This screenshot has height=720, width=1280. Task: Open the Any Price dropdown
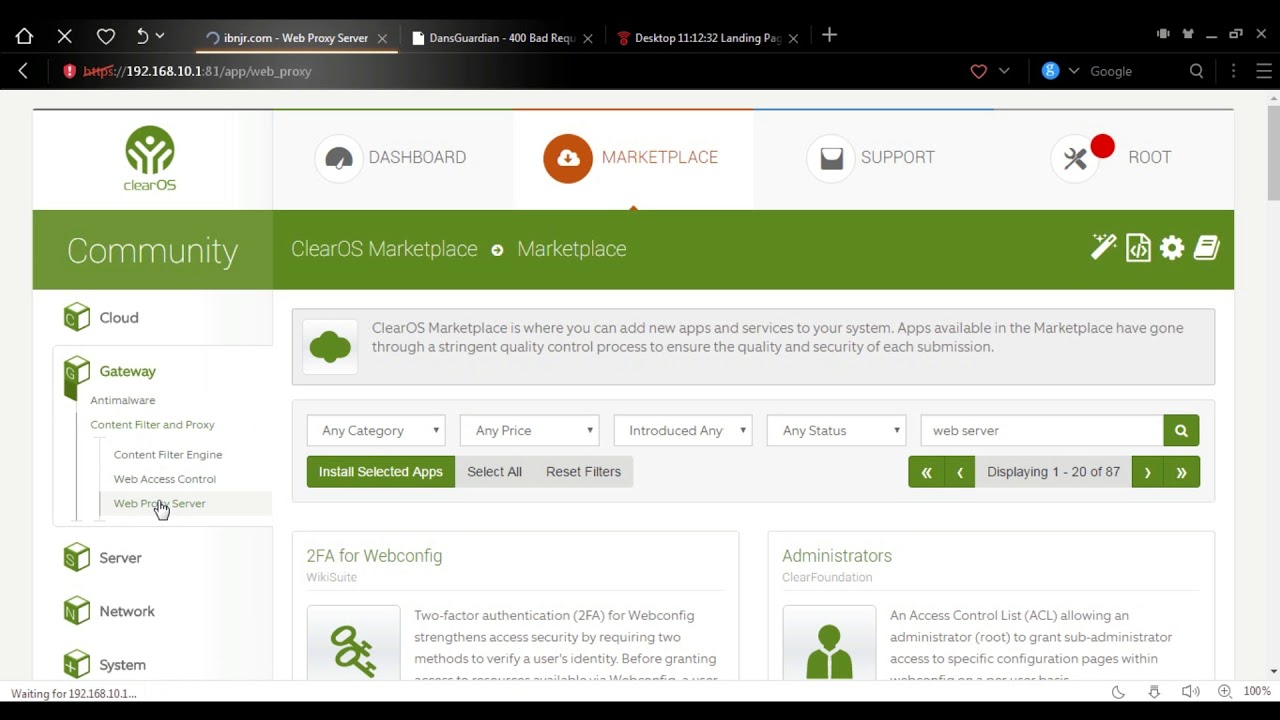click(x=529, y=431)
